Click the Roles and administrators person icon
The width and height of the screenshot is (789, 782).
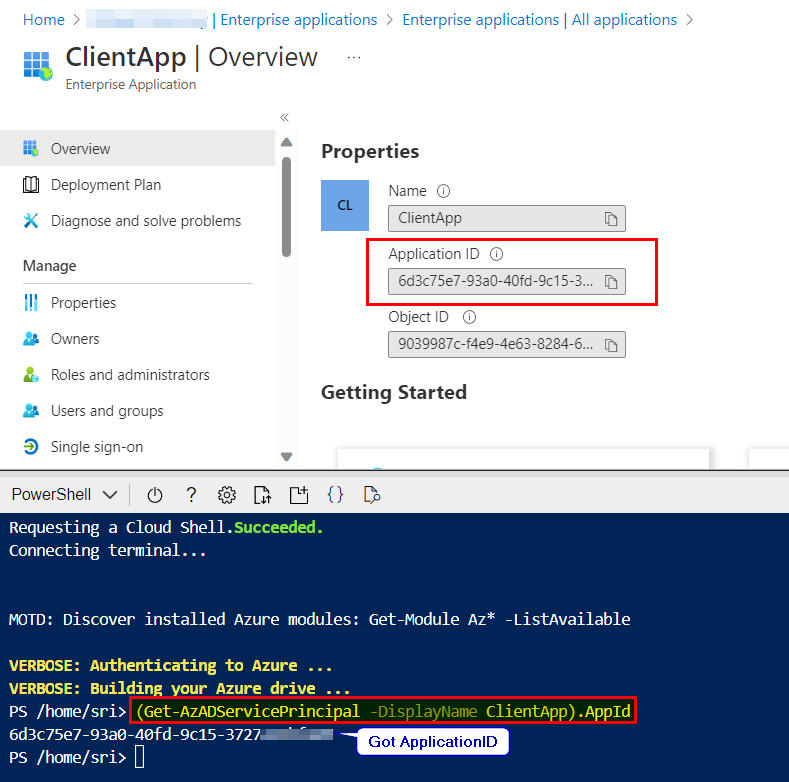[31, 375]
